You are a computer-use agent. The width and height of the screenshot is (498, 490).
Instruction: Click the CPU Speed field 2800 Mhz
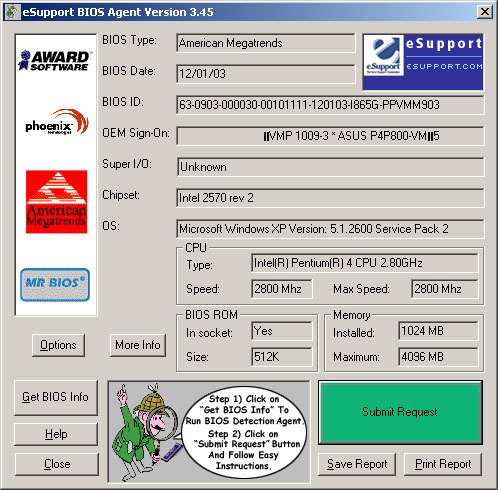(282, 289)
